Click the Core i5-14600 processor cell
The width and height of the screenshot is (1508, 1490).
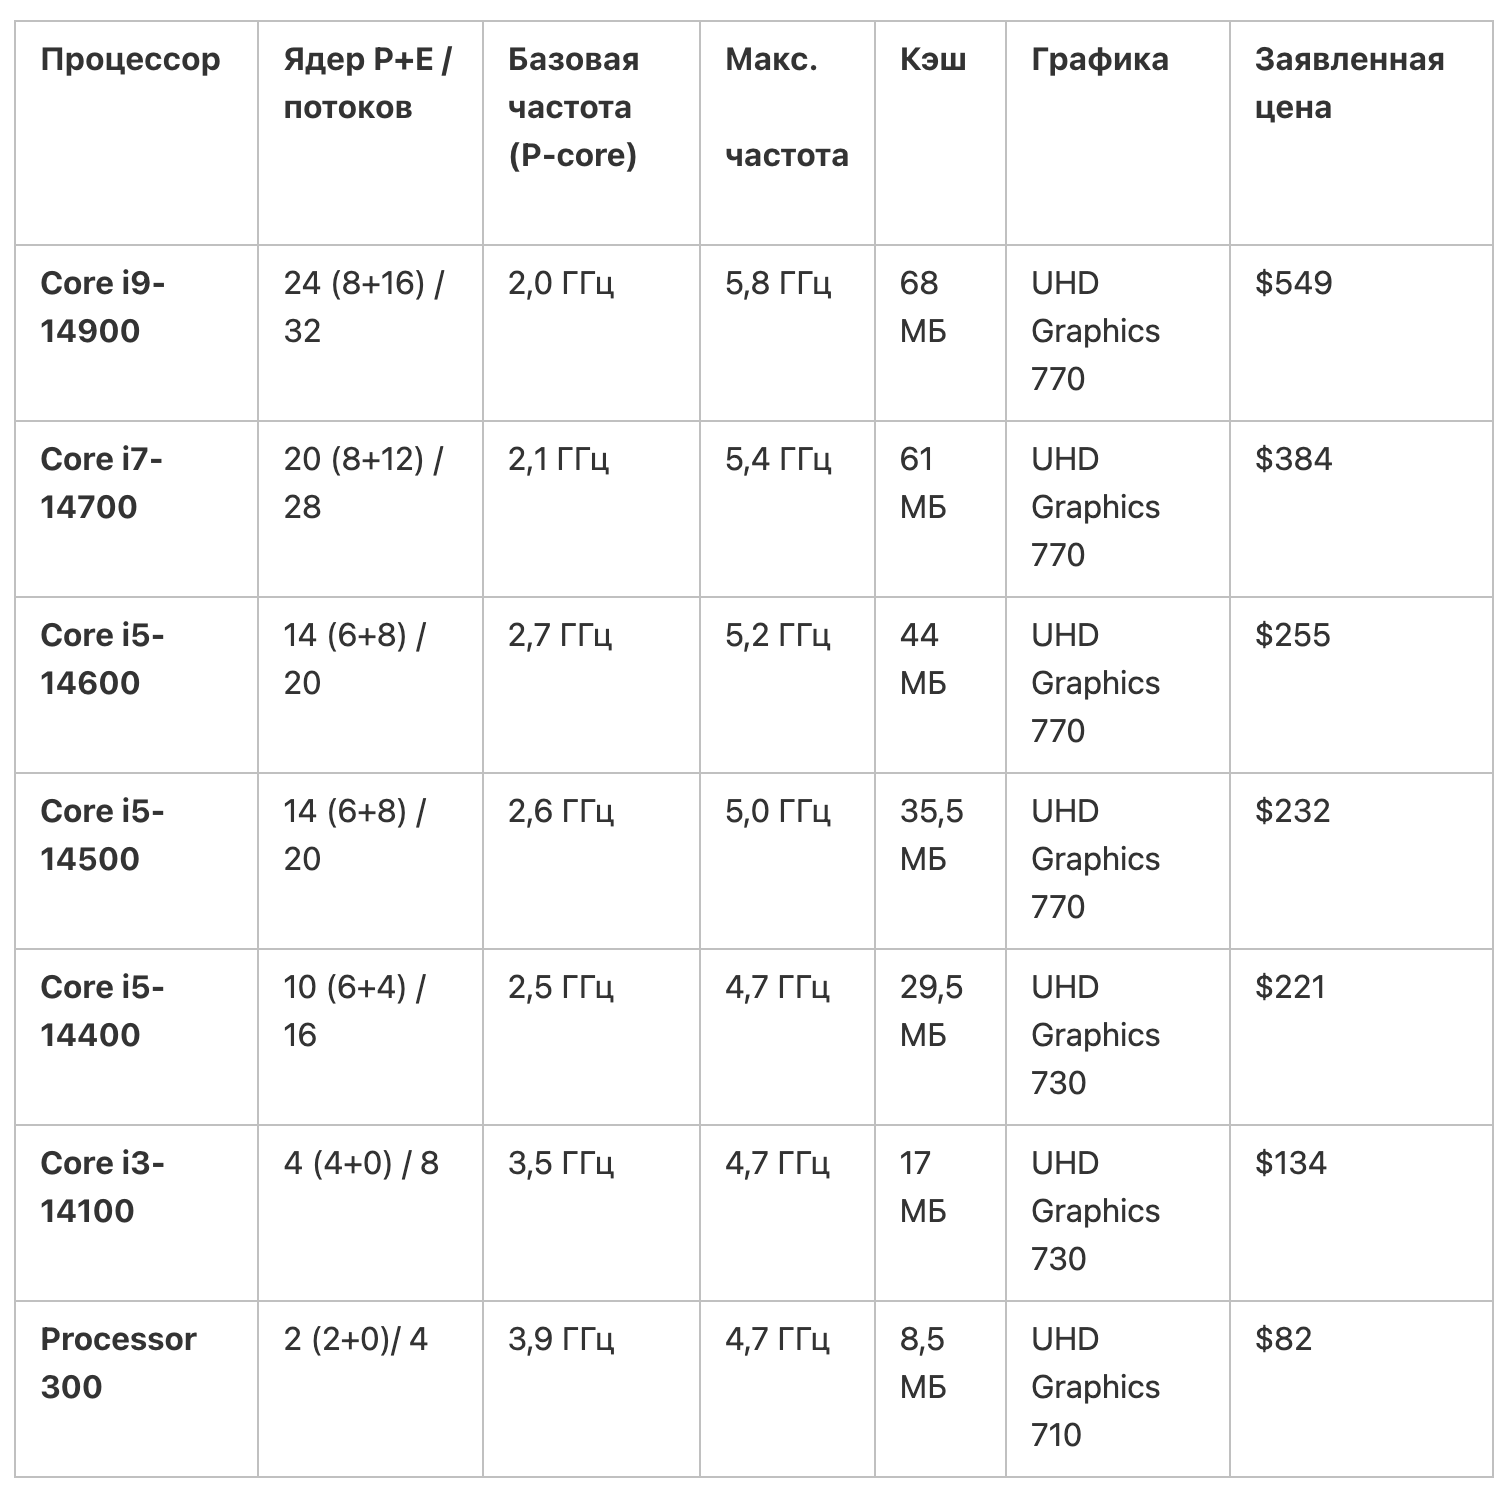point(102,659)
